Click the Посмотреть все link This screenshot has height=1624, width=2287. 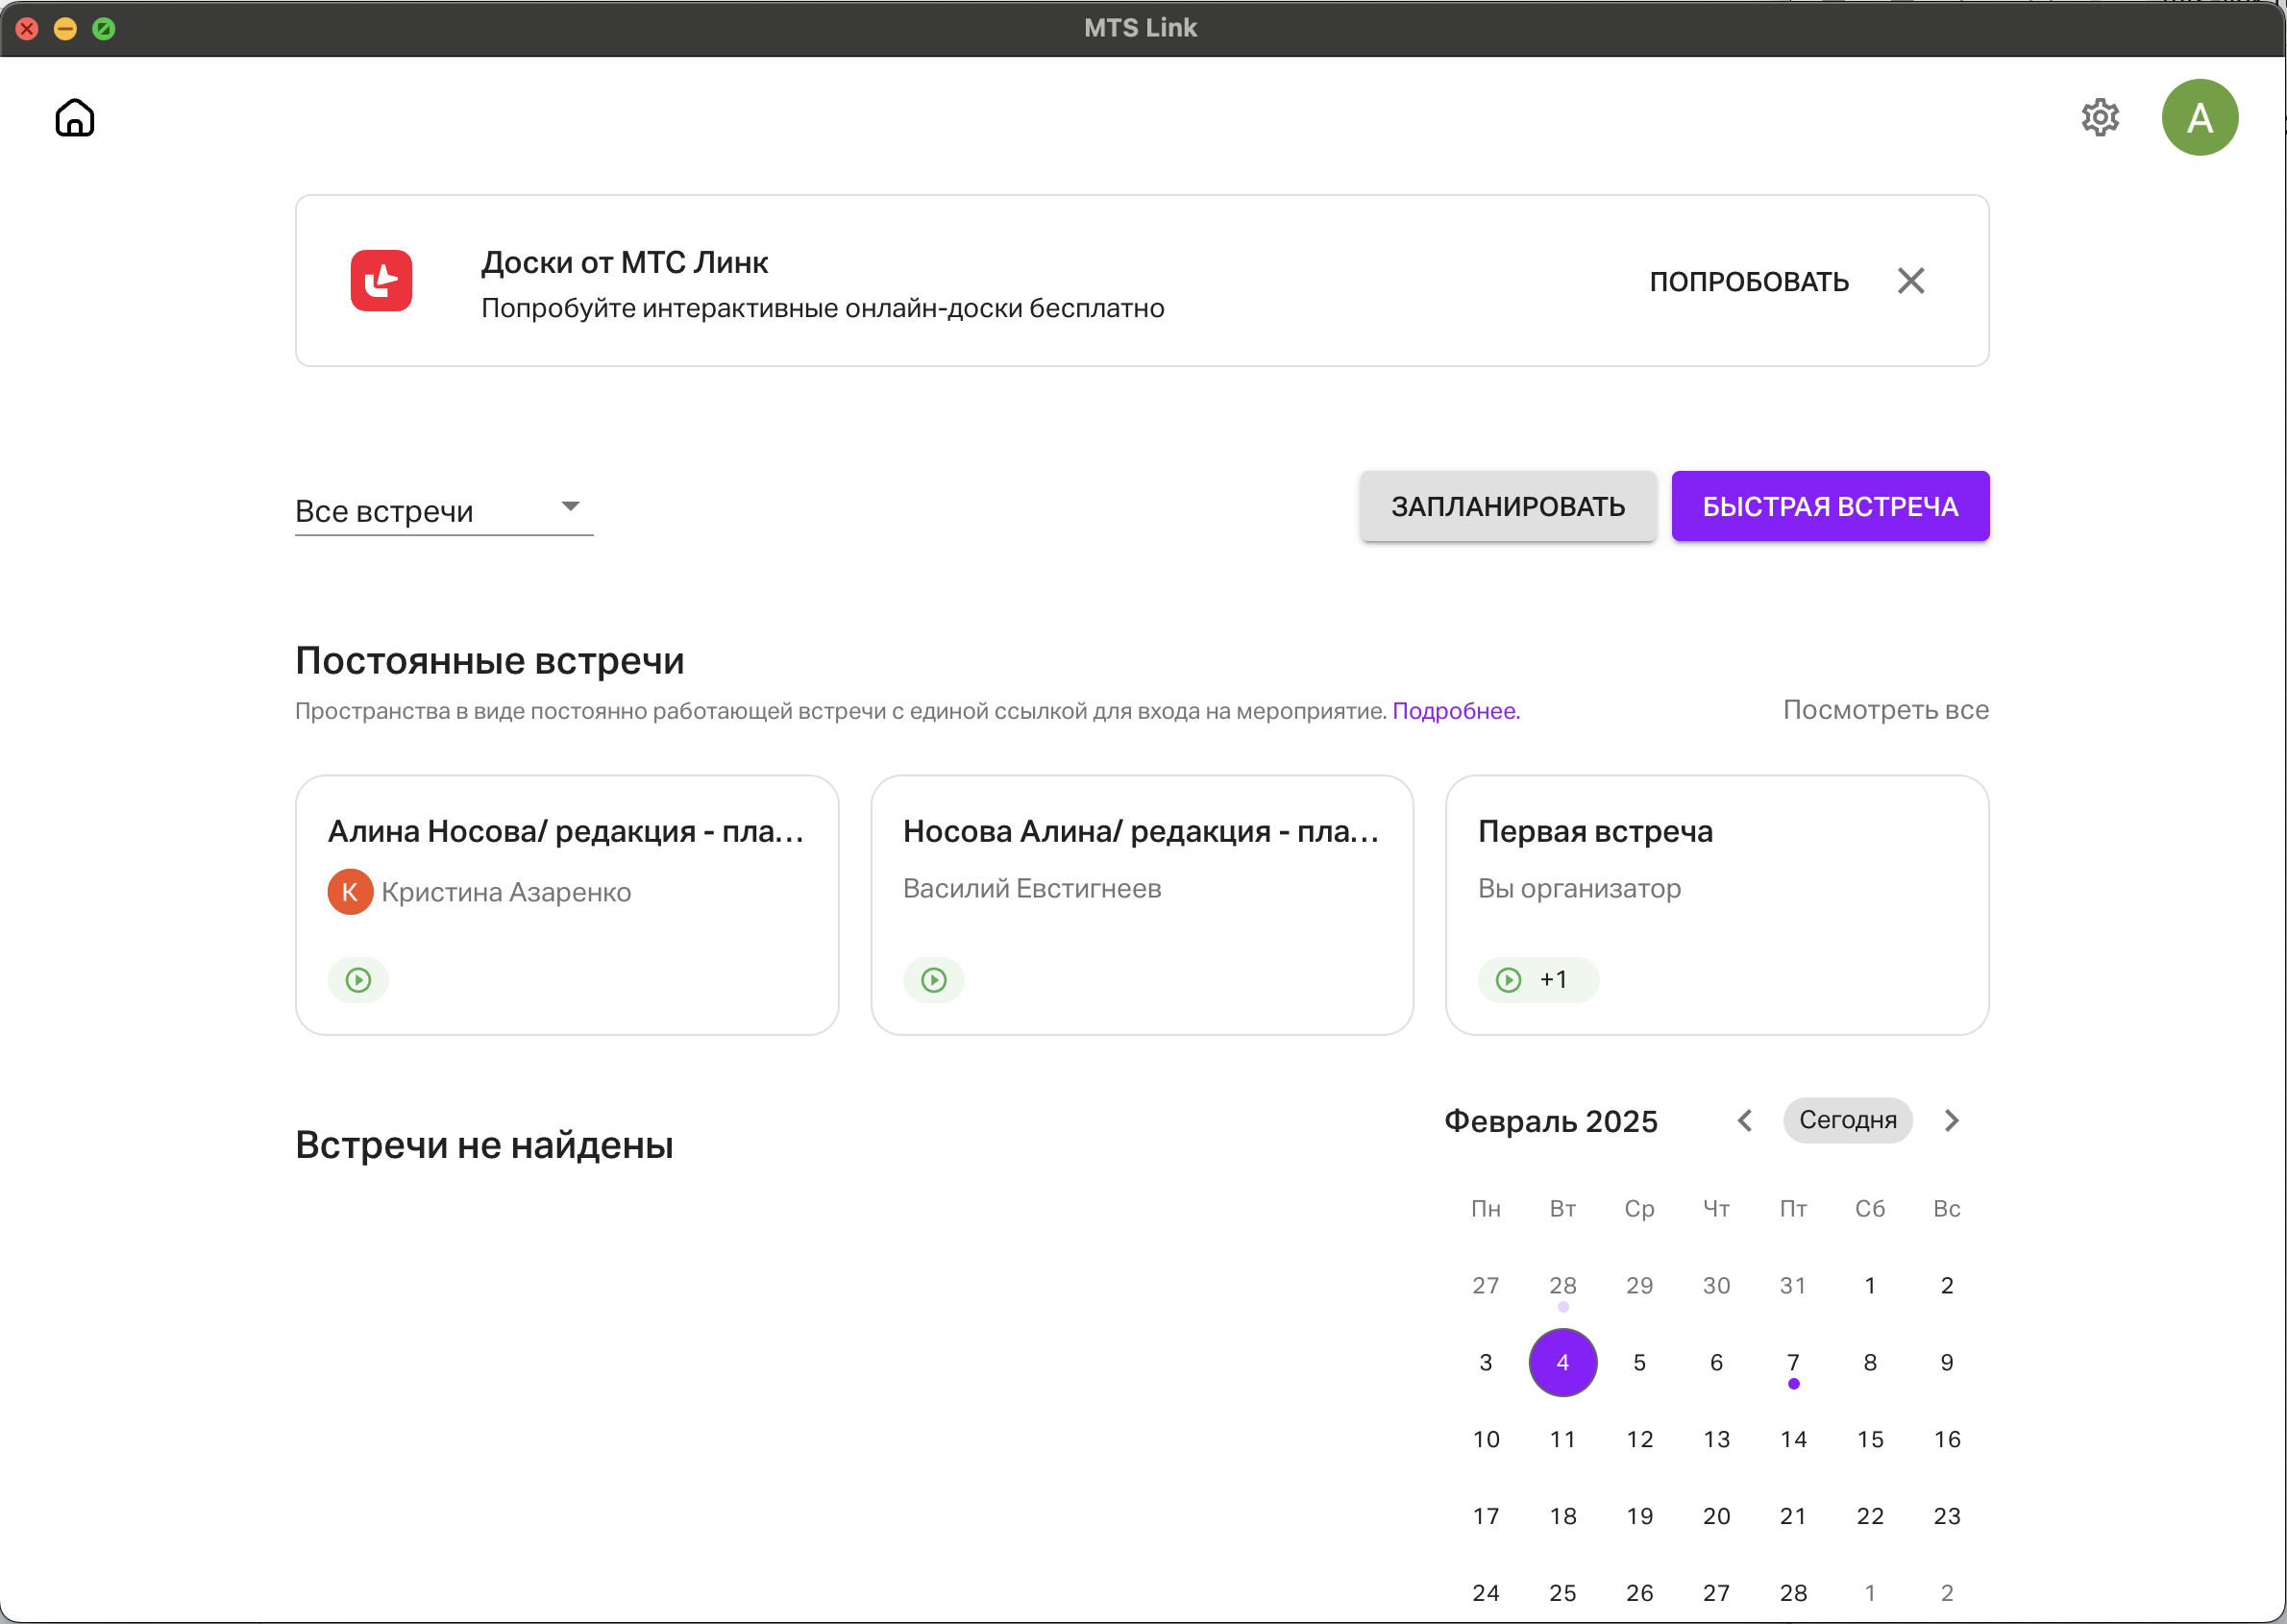coord(1885,710)
